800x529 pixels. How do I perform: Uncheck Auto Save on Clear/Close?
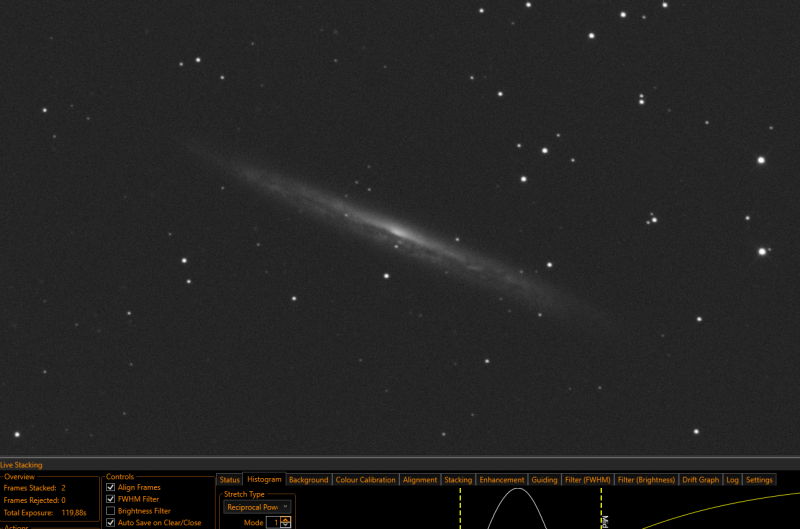110,522
